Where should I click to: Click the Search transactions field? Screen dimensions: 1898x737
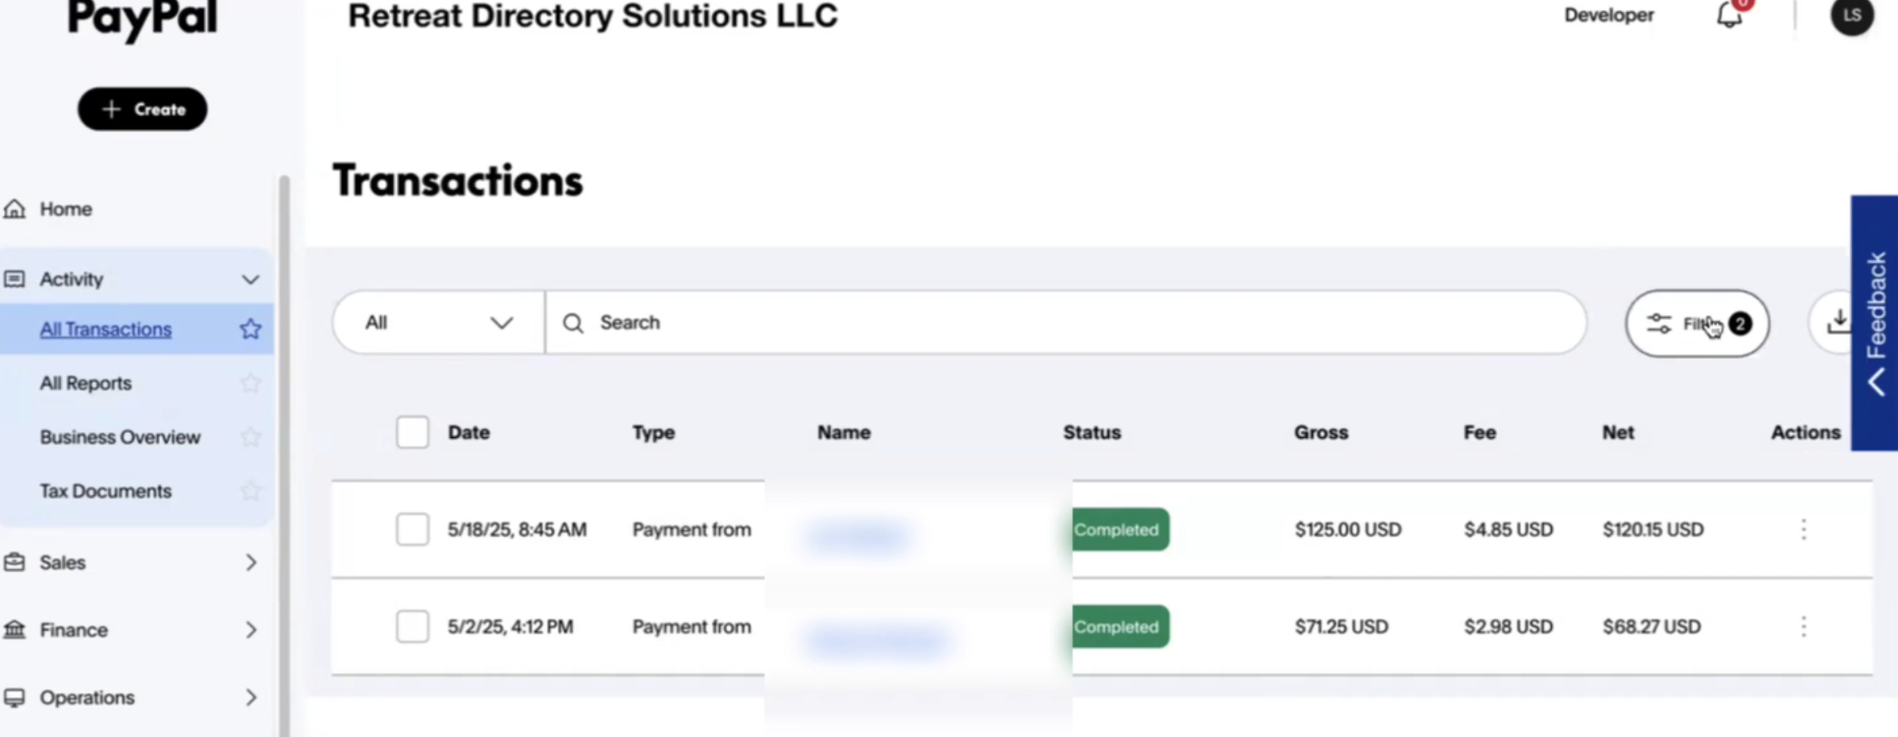coord(1066,323)
